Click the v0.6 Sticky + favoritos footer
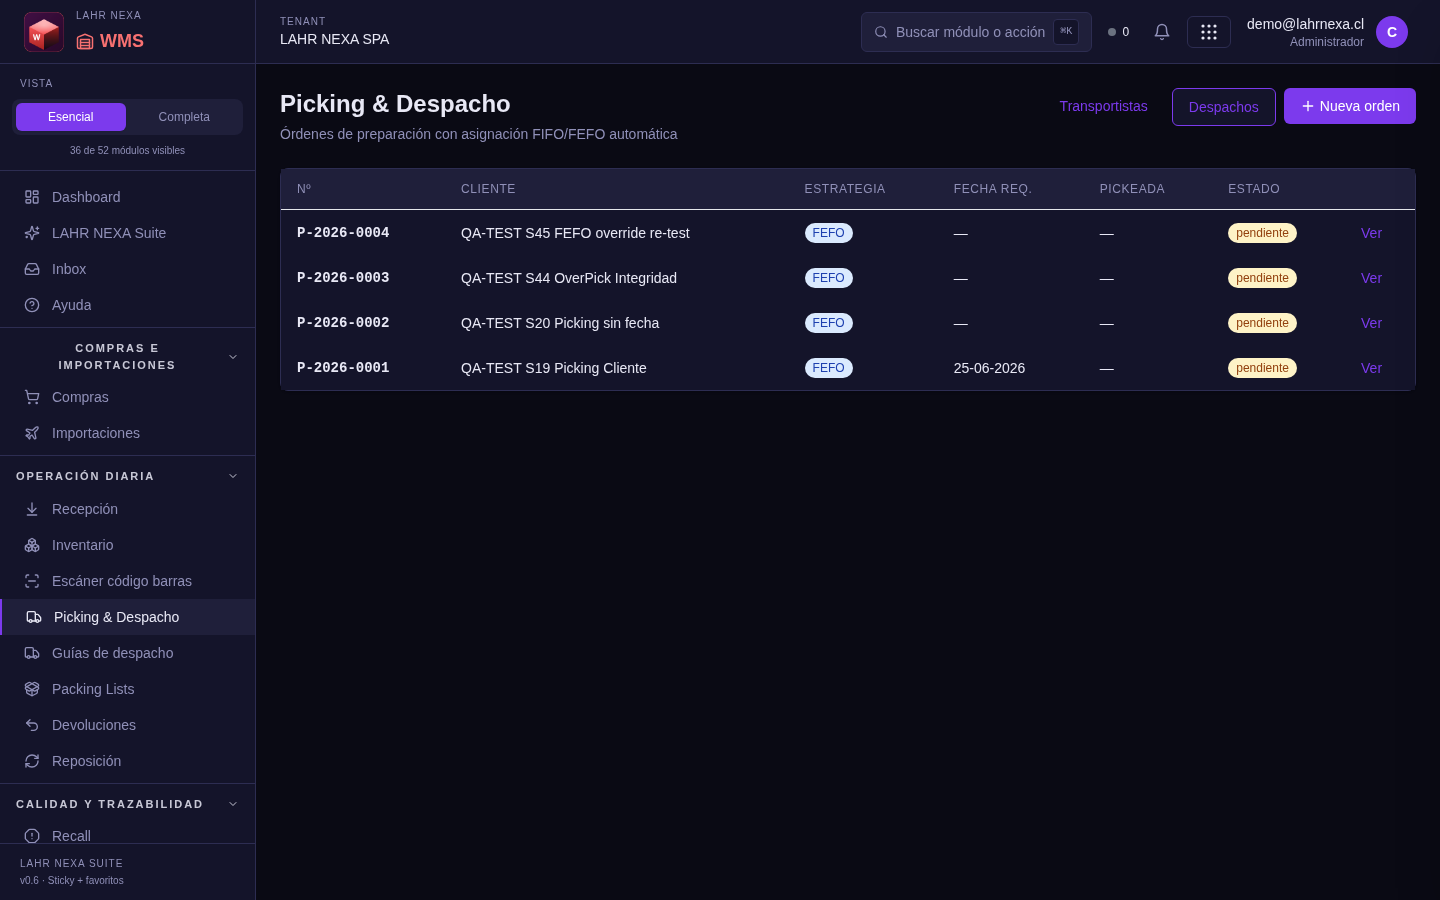Viewport: 1440px width, 900px height. click(72, 881)
